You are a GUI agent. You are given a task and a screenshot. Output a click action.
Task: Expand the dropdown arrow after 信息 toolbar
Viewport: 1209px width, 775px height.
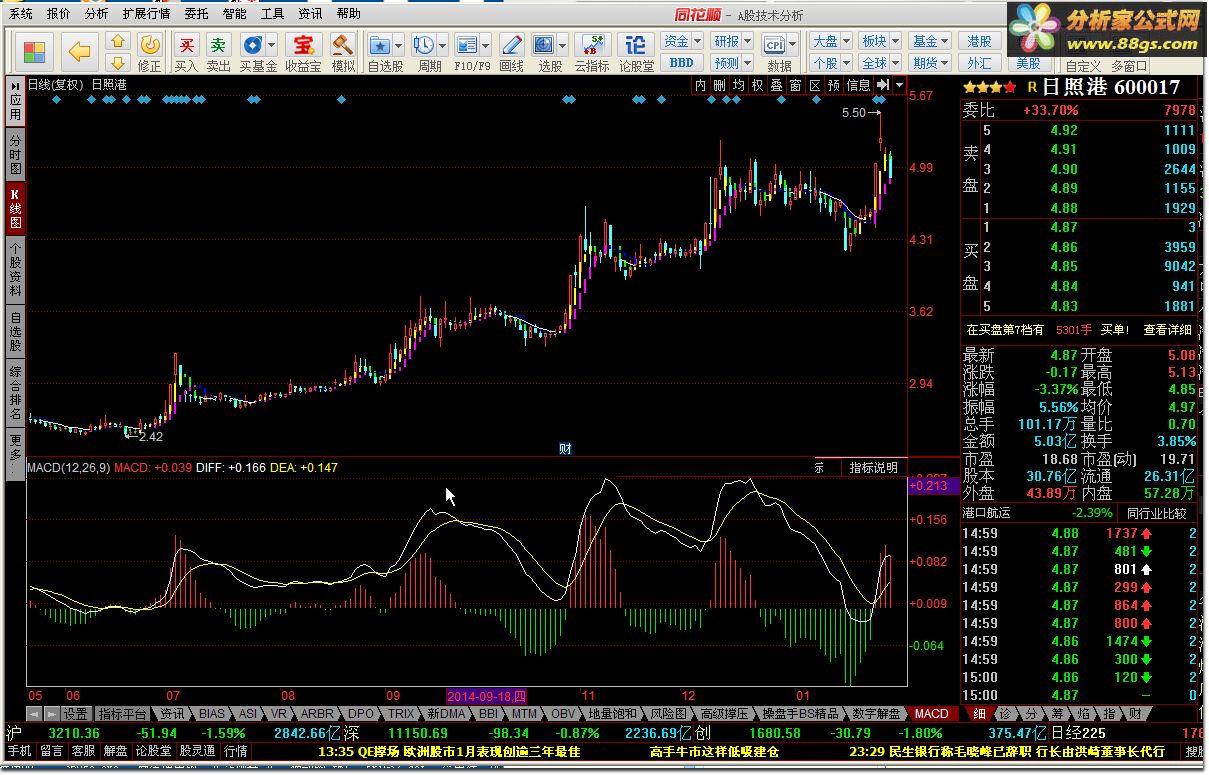[900, 86]
